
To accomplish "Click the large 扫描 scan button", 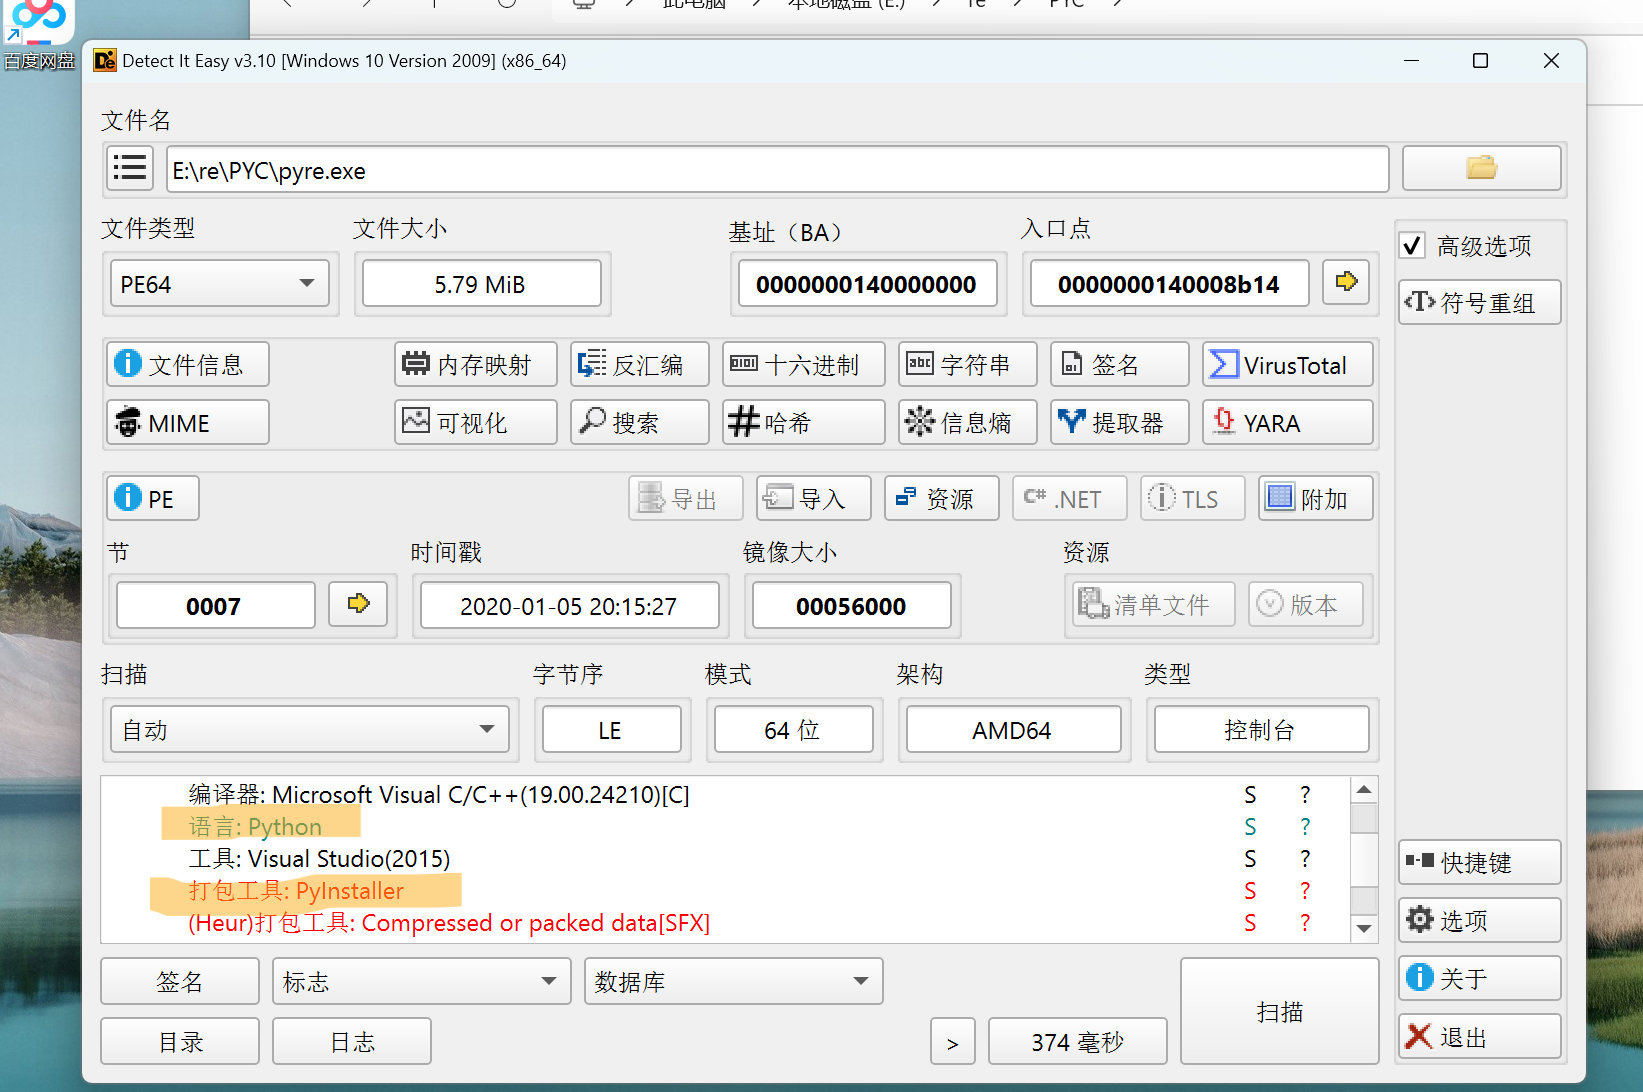I will click(1280, 1011).
